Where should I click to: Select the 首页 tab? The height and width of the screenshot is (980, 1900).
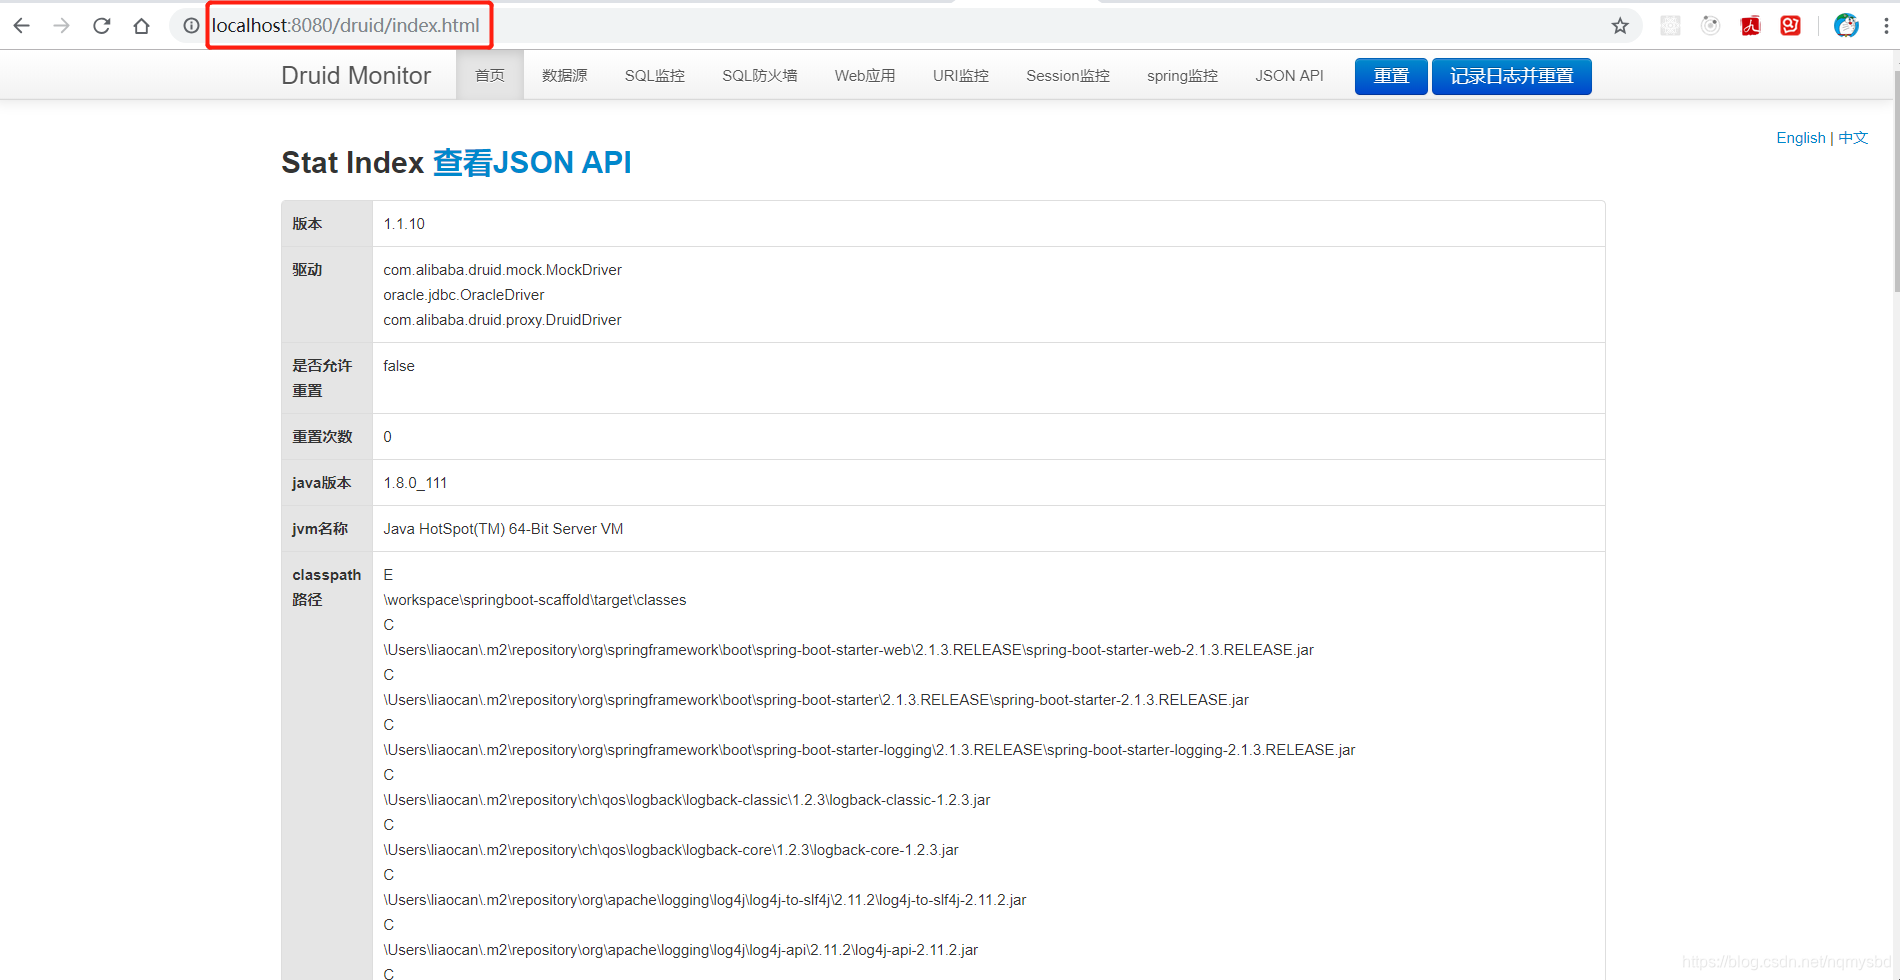pos(490,76)
